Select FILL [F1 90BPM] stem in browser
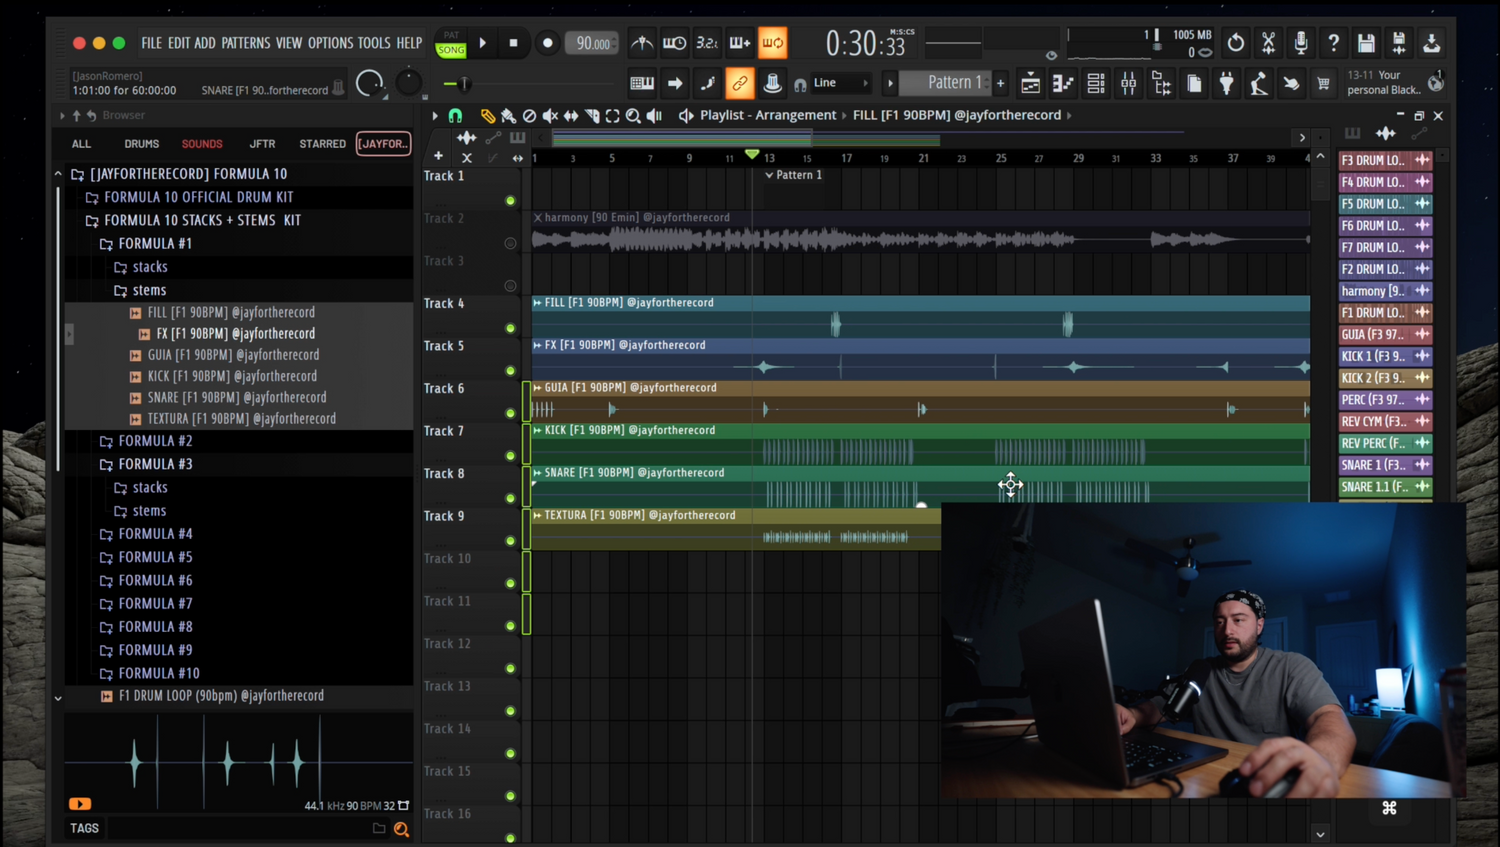1500x847 pixels. [x=231, y=312]
